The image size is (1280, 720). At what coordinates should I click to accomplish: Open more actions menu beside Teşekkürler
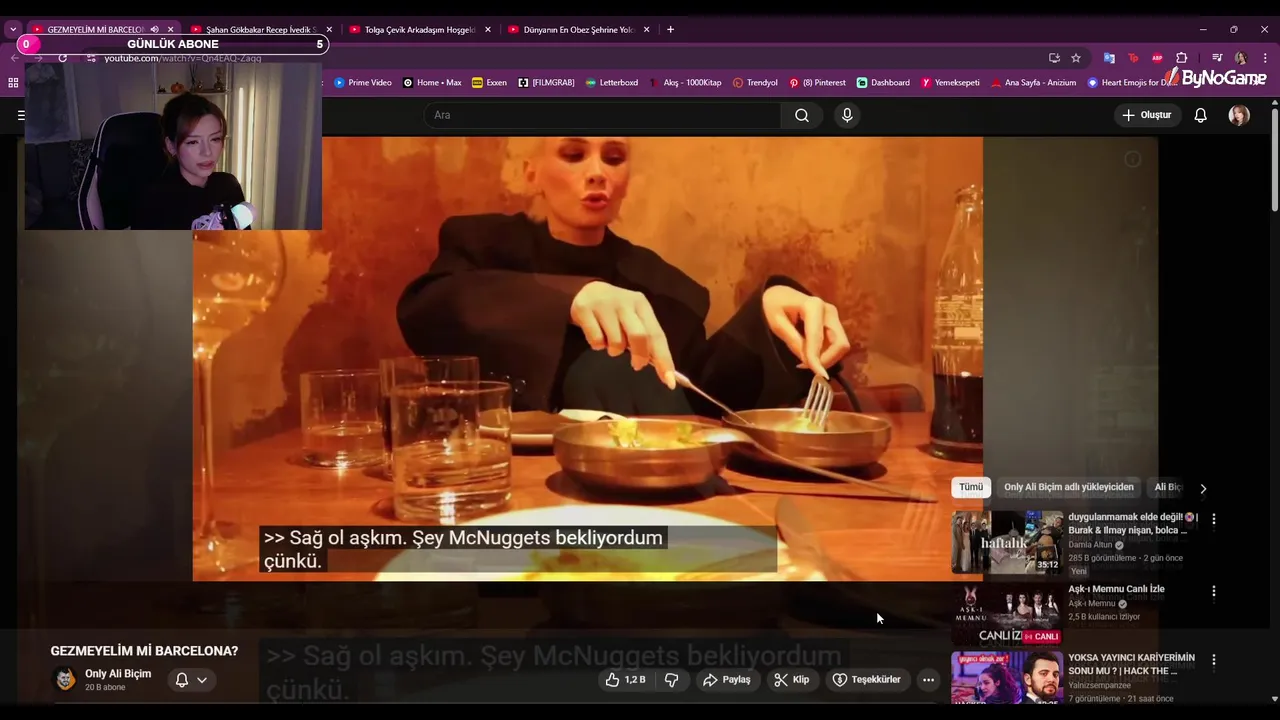(x=928, y=680)
